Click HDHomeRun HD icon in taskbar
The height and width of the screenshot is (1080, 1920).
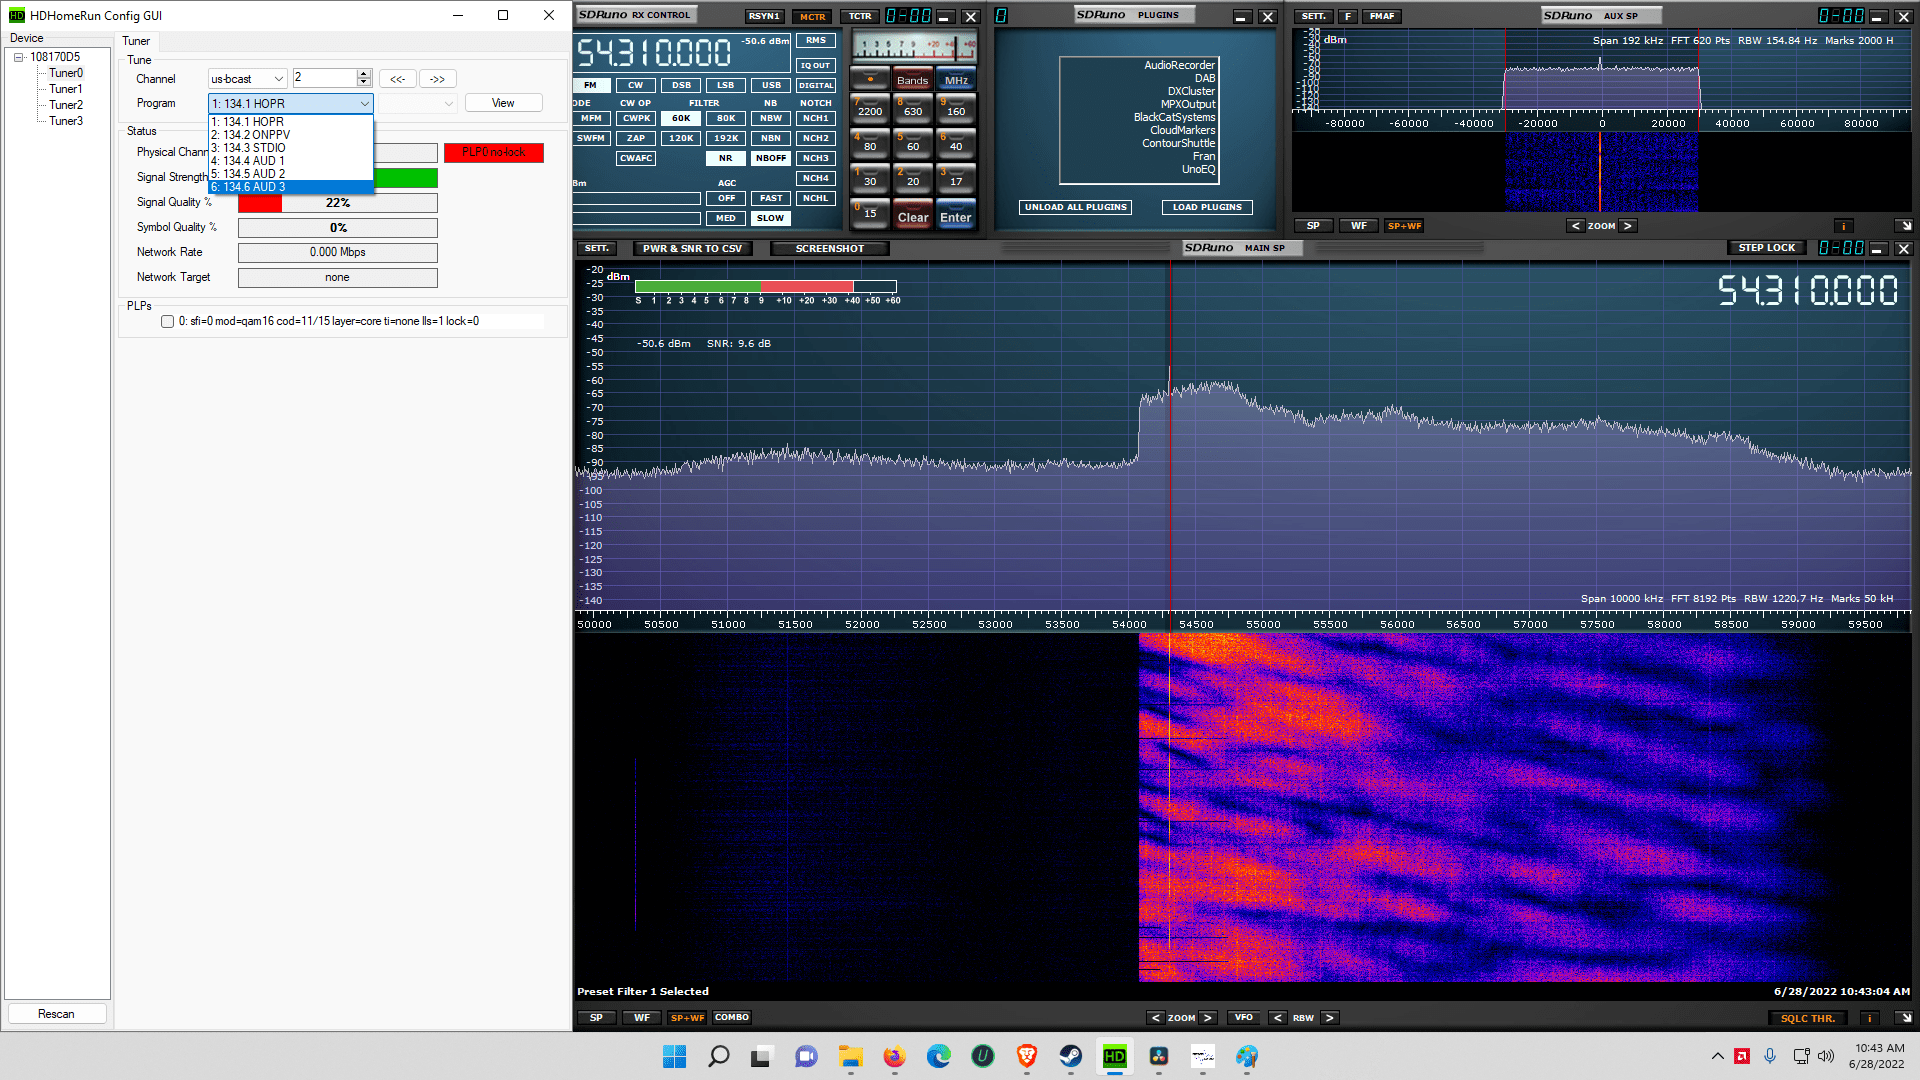(x=1114, y=1056)
